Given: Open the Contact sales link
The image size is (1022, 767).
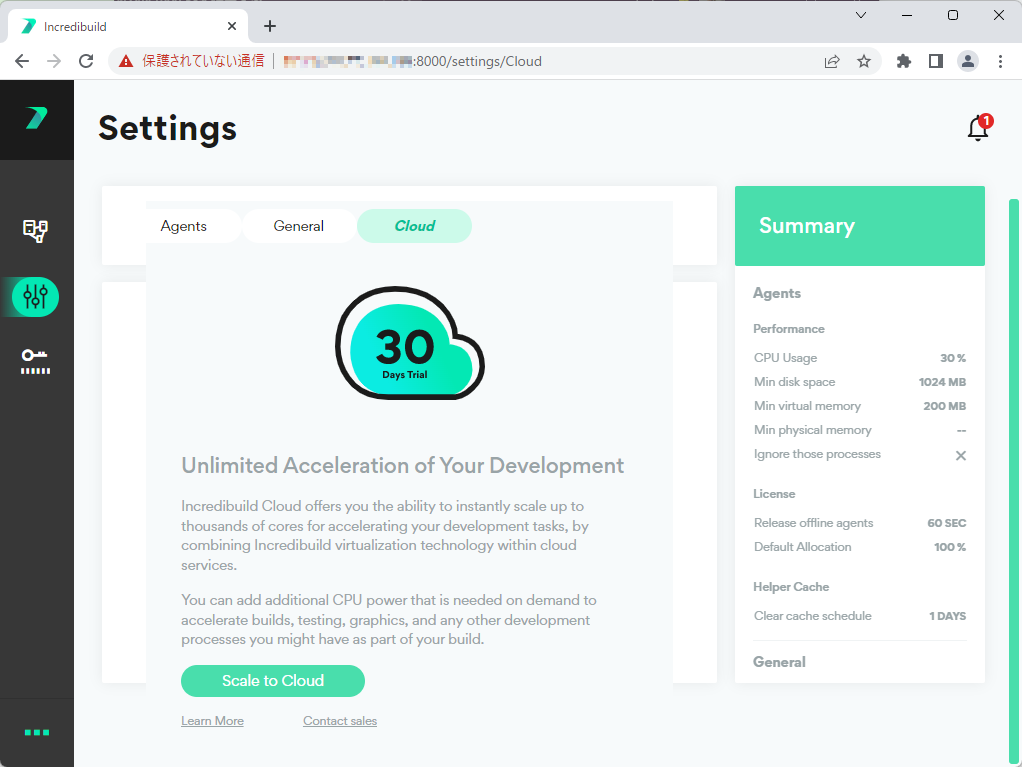Looking at the screenshot, I should tap(339, 720).
